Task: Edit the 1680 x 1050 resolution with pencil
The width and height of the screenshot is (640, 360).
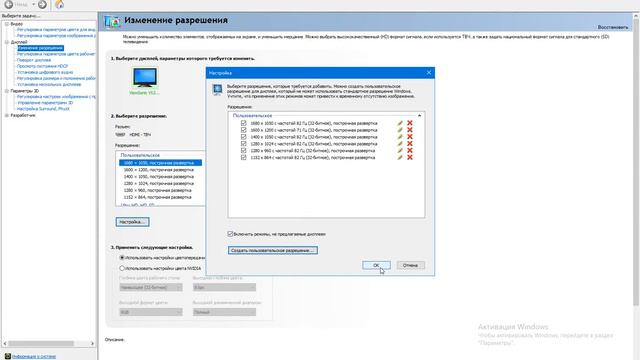Action: click(x=400, y=123)
